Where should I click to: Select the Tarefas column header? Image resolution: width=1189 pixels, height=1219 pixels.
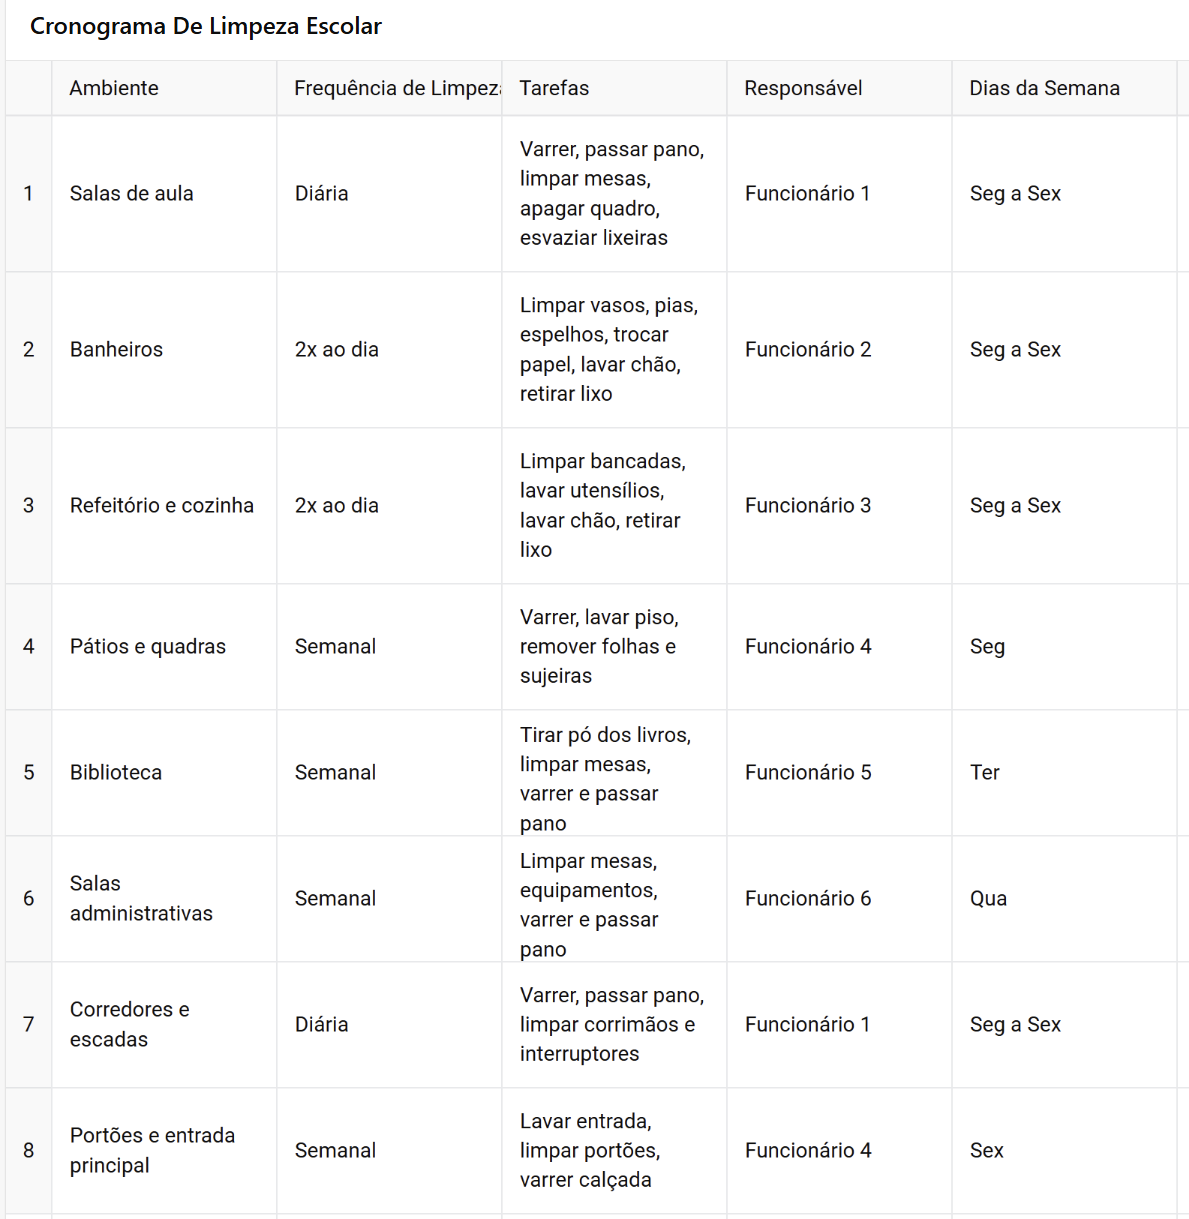click(614, 88)
